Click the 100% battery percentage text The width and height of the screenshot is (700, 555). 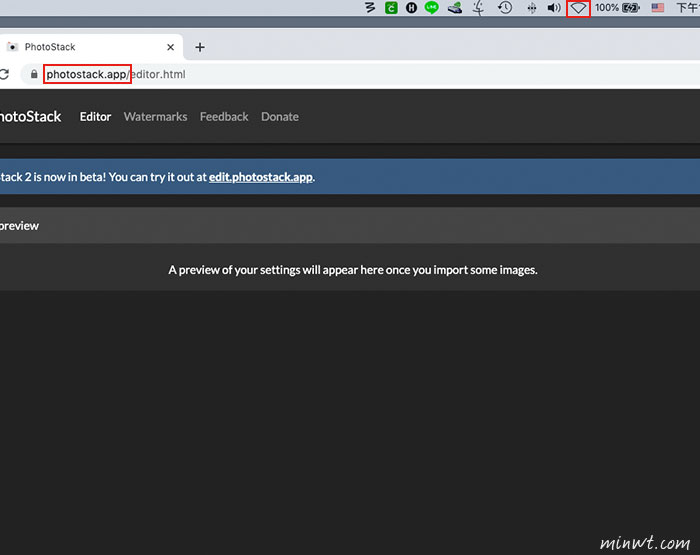607,8
